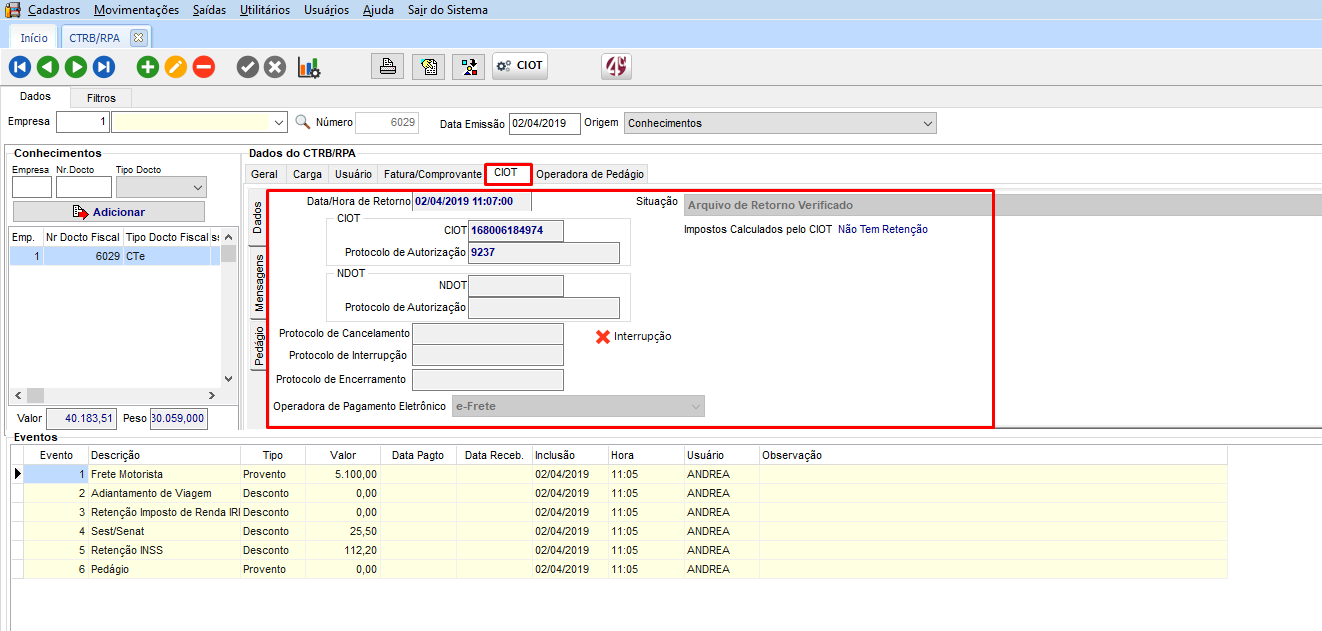Go to the first record
Image resolution: width=1322 pixels, height=631 pixels.
pyautogui.click(x=19, y=67)
